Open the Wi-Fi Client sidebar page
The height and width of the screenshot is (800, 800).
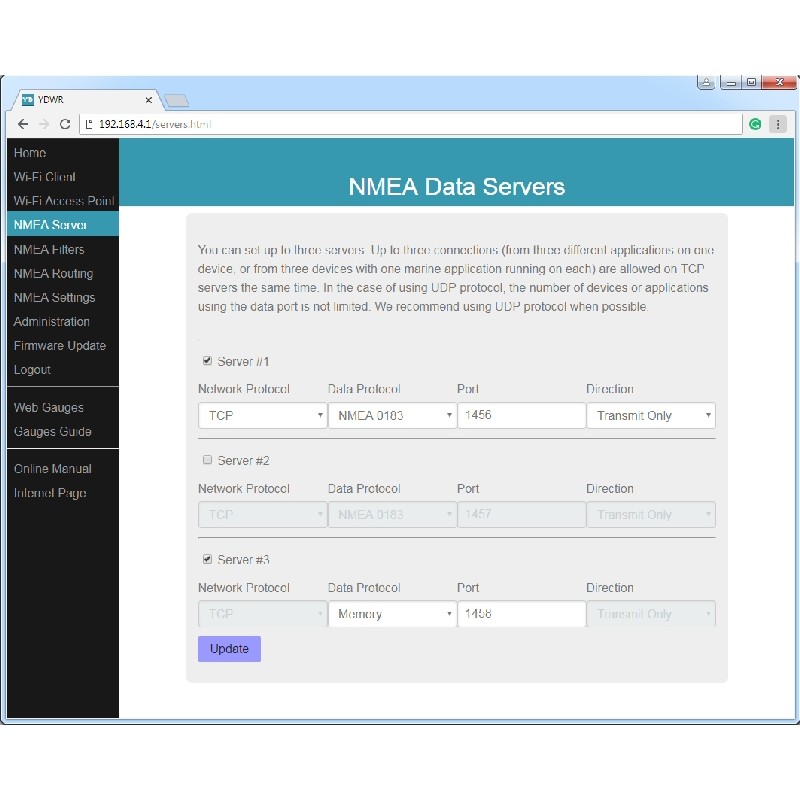[45, 177]
